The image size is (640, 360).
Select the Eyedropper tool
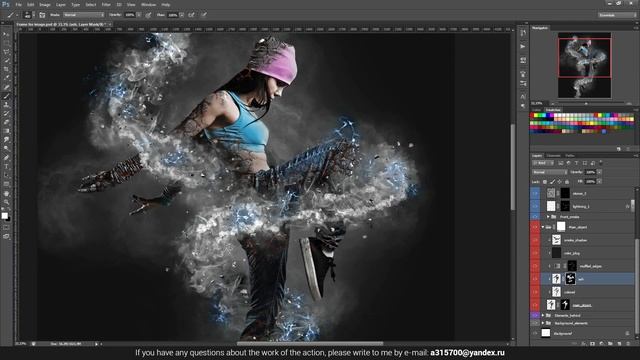[x=6, y=78]
